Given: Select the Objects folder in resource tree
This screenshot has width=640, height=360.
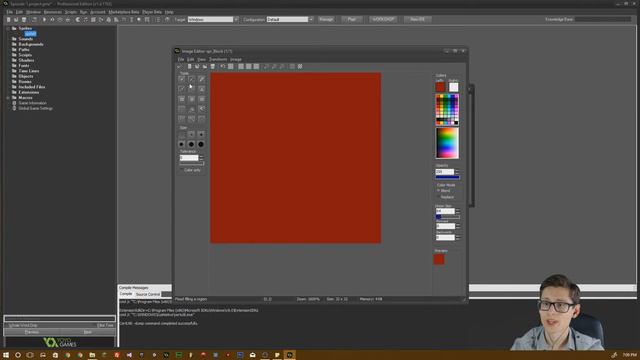Looking at the screenshot, I should [x=26, y=76].
